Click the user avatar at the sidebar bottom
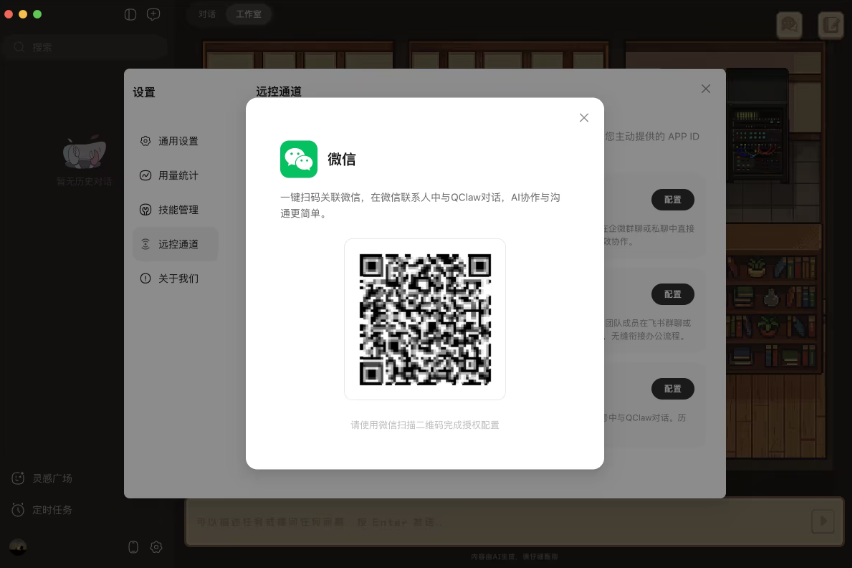Viewport: 852px width, 568px height. pos(18,547)
